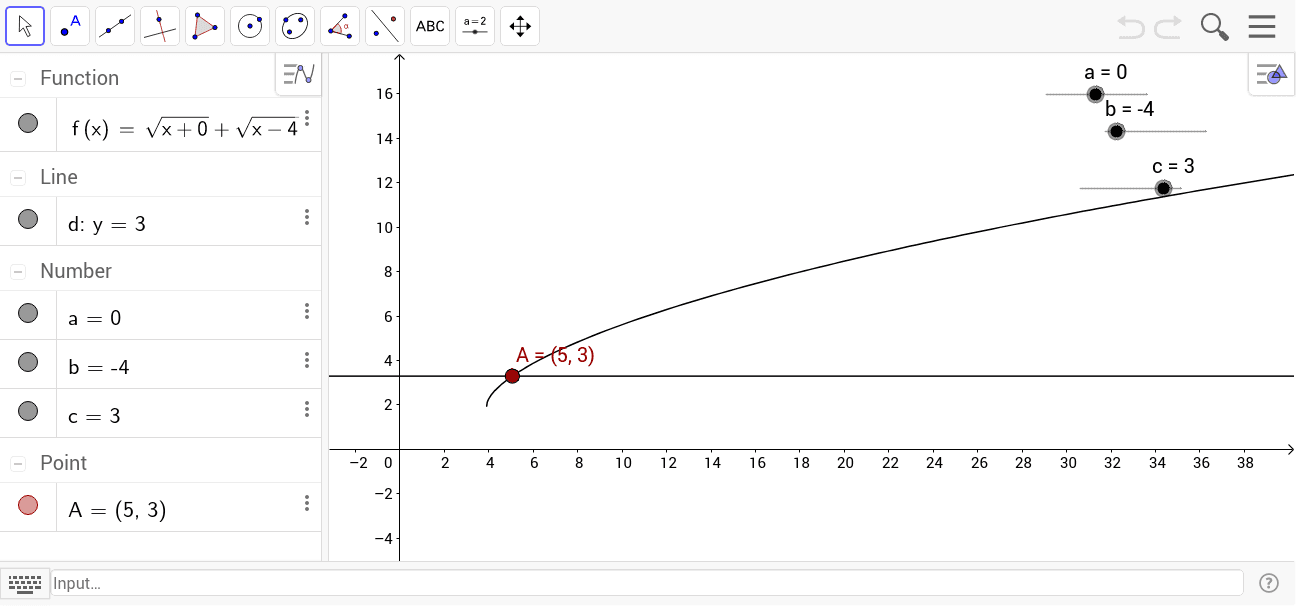Click the Point heading text
This screenshot has height=606, width=1296.
[63, 463]
